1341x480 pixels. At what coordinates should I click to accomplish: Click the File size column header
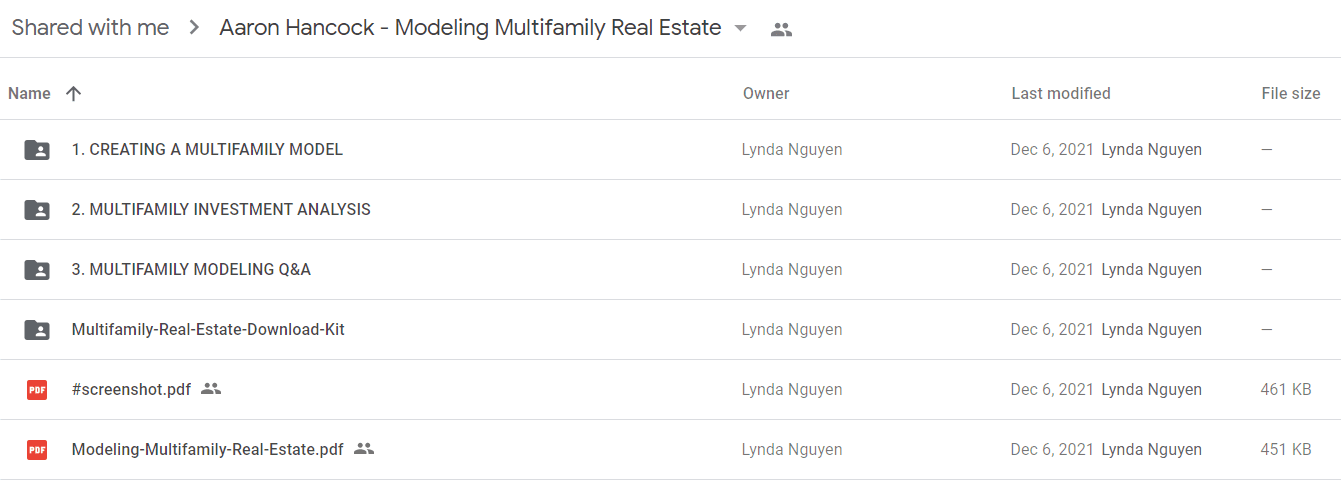click(1291, 93)
